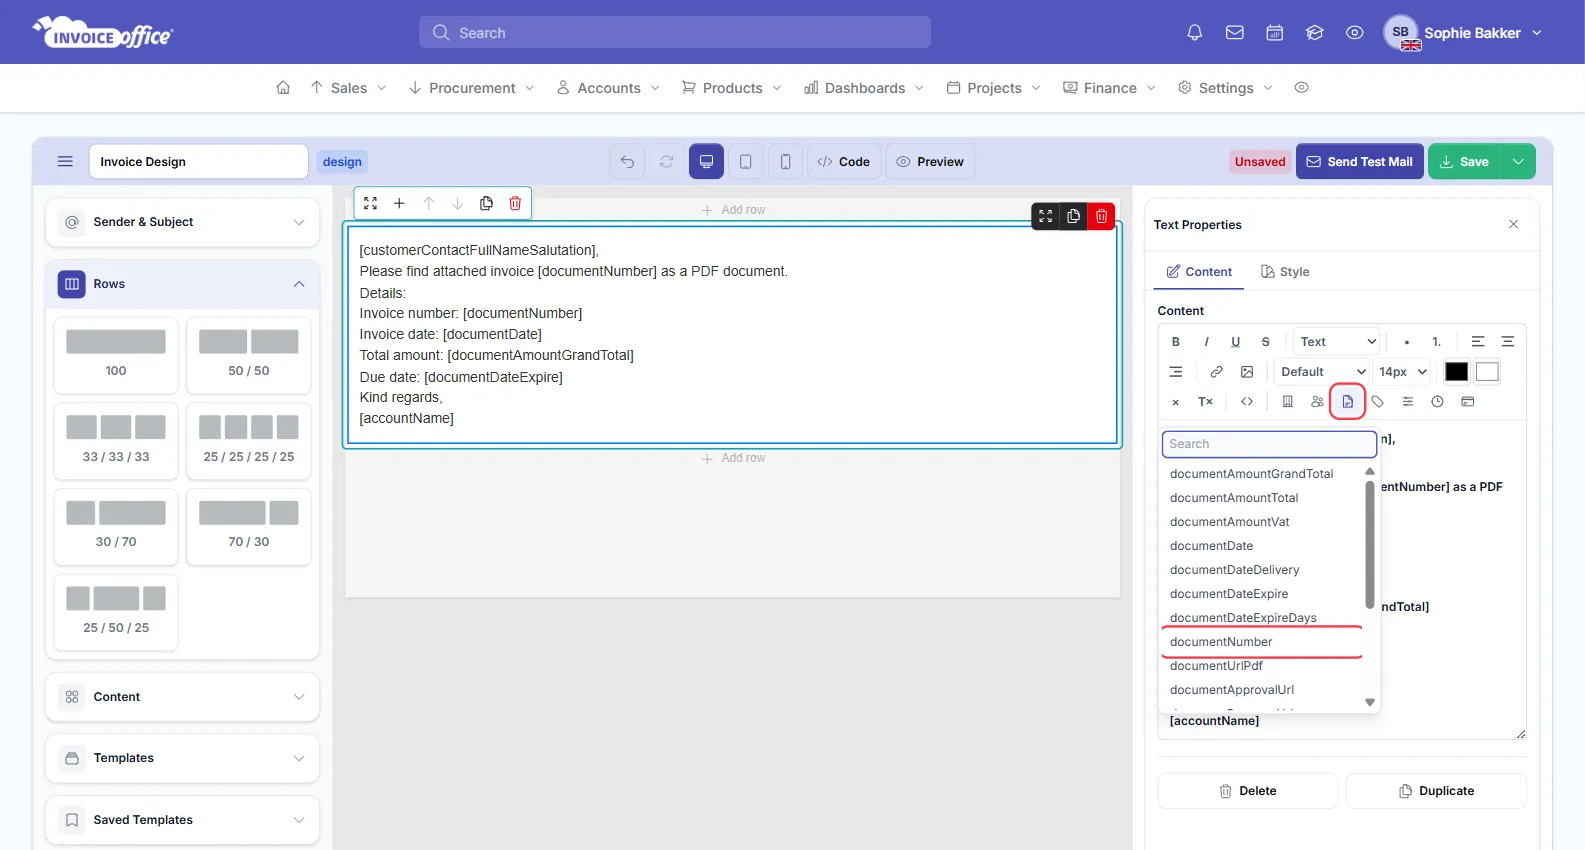The image size is (1585, 850).
Task: Expand the Templates section
Action: (x=182, y=758)
